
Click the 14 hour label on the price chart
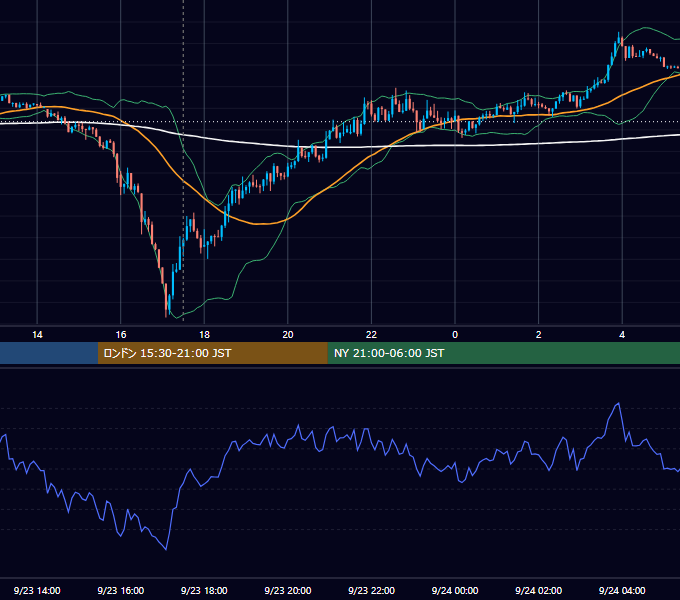(37, 335)
